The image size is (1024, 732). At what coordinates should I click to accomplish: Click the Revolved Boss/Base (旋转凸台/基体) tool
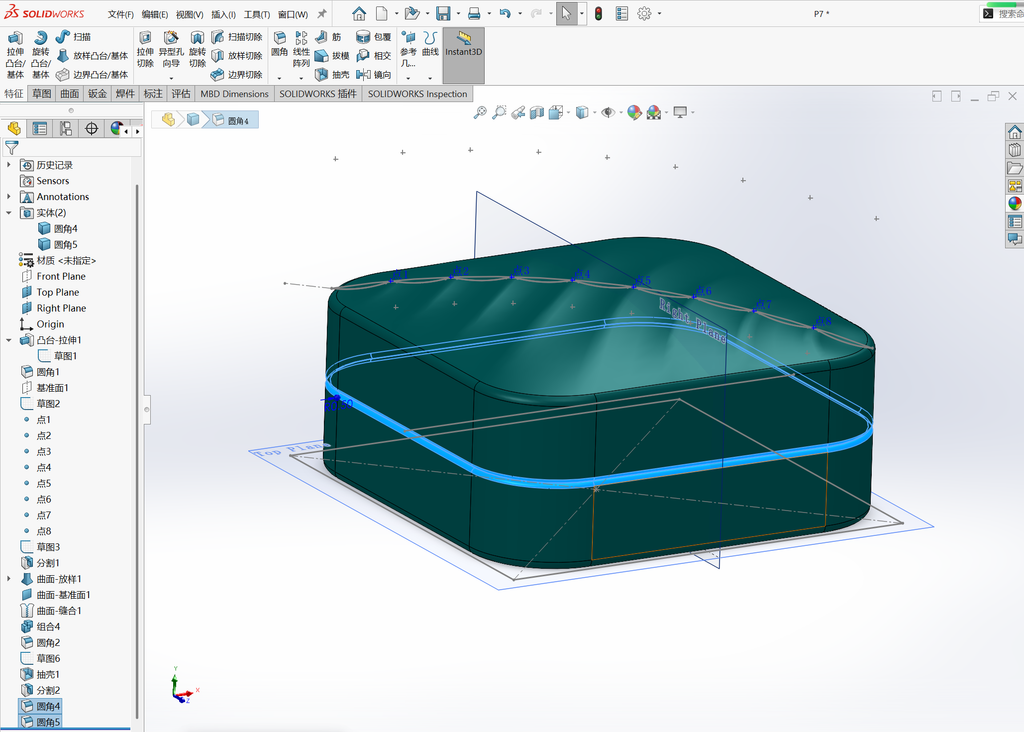click(x=40, y=55)
